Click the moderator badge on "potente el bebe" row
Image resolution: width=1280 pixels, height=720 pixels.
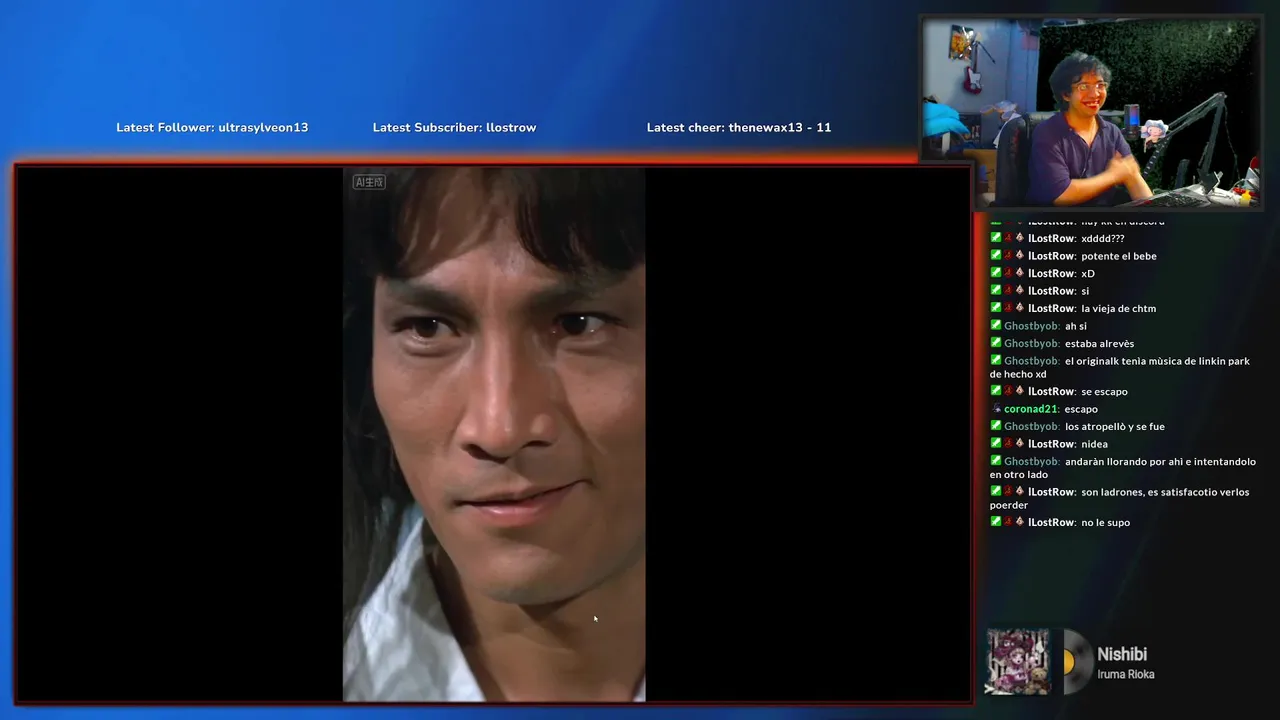996,255
